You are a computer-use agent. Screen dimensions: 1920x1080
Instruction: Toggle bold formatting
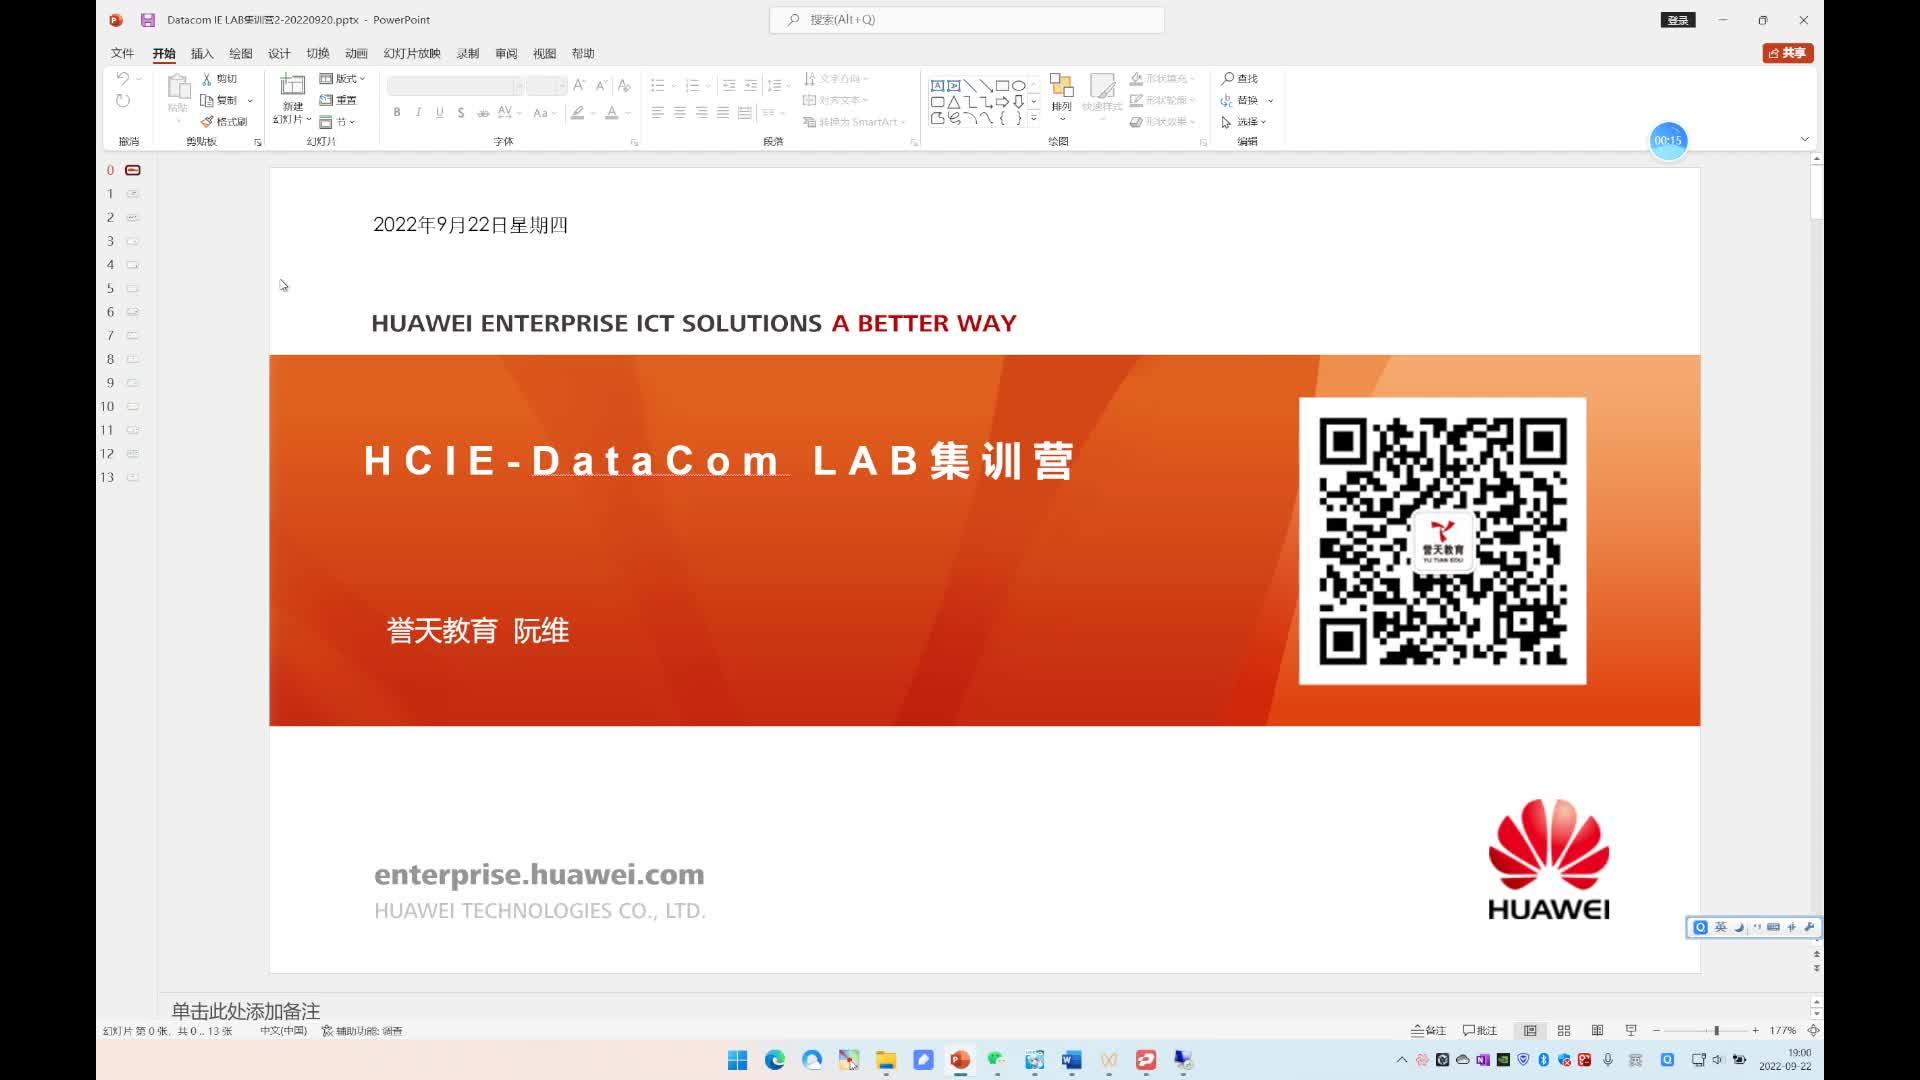coord(397,112)
